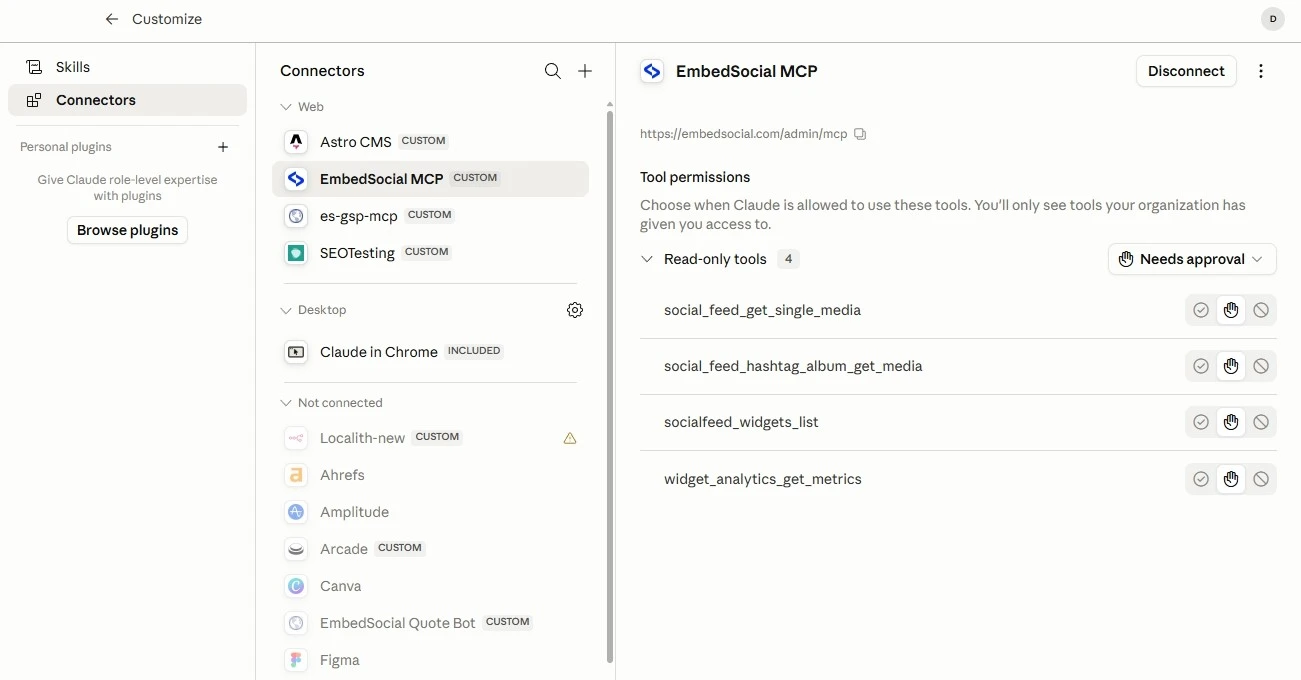Collapse the Web connectors section
The height and width of the screenshot is (680, 1301).
coord(286,107)
